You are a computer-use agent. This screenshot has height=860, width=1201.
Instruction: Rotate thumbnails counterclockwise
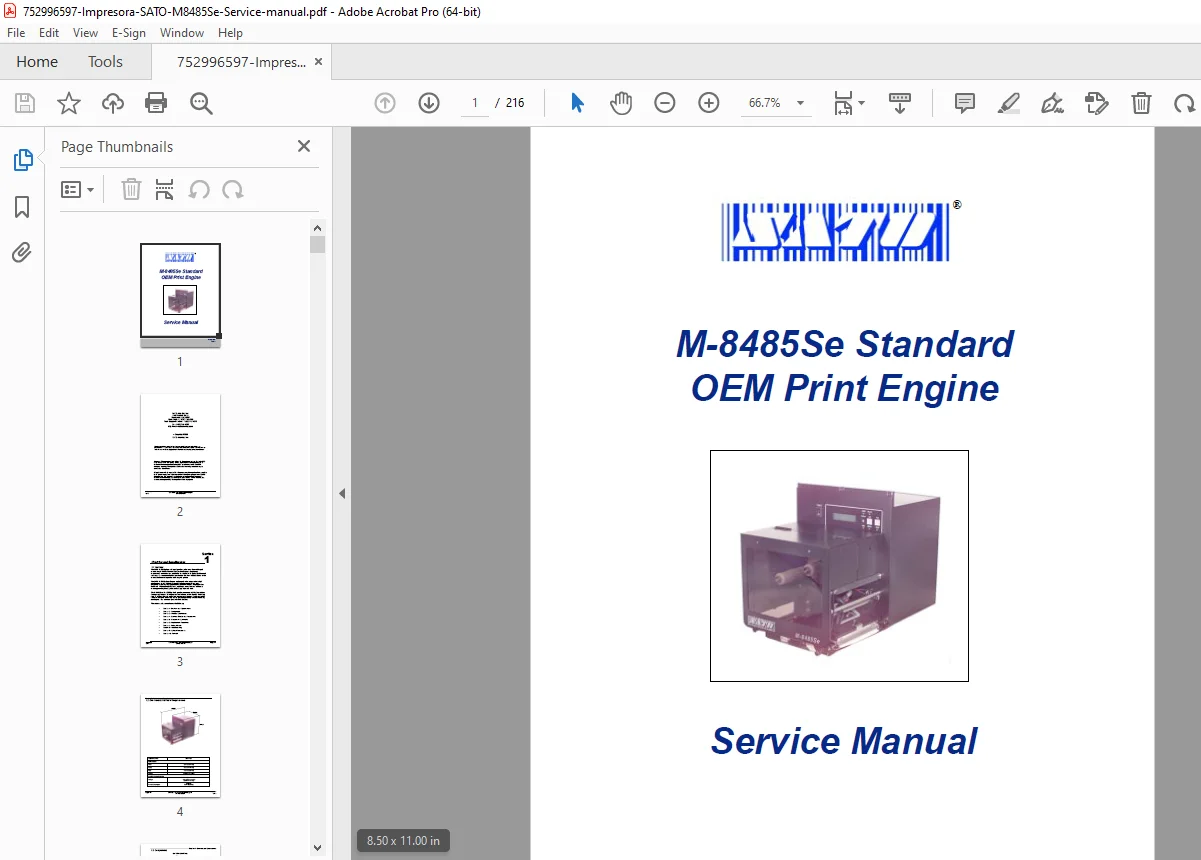click(199, 190)
